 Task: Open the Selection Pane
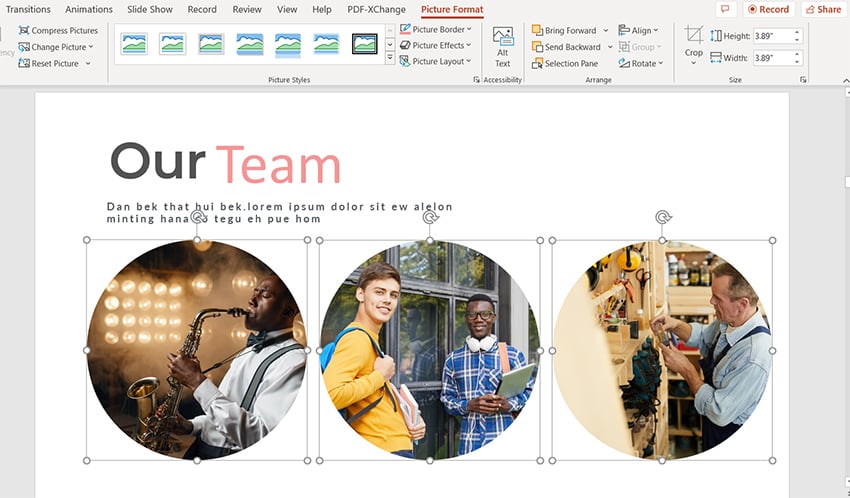(x=565, y=63)
